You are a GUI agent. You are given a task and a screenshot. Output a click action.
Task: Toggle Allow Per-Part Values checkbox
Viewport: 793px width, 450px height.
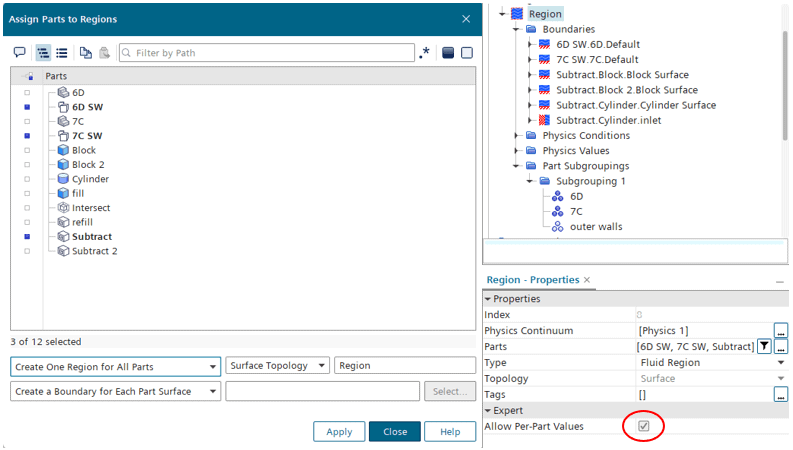coord(643,426)
